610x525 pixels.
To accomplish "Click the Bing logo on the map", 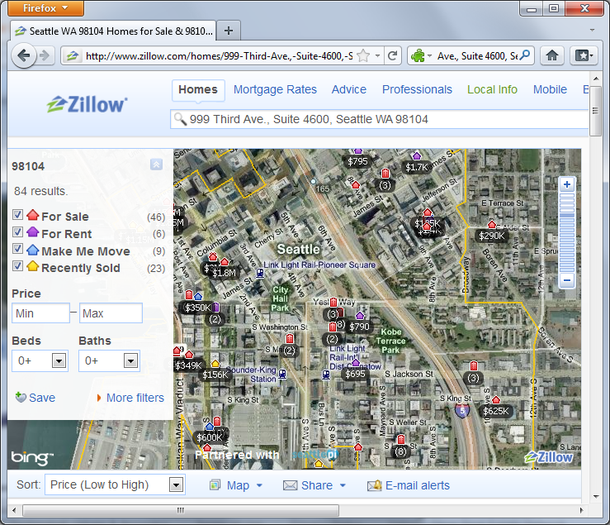I will pos(31,457).
